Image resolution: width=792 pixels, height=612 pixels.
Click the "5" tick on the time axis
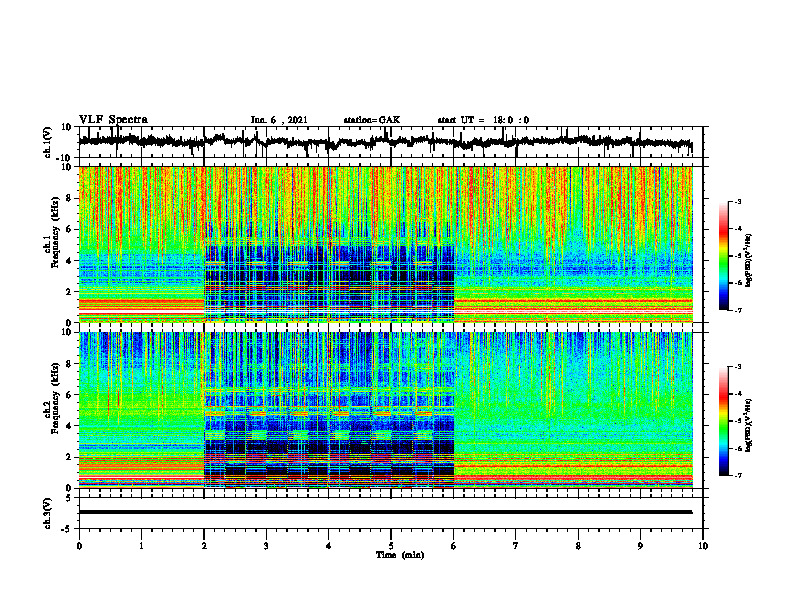(391, 546)
